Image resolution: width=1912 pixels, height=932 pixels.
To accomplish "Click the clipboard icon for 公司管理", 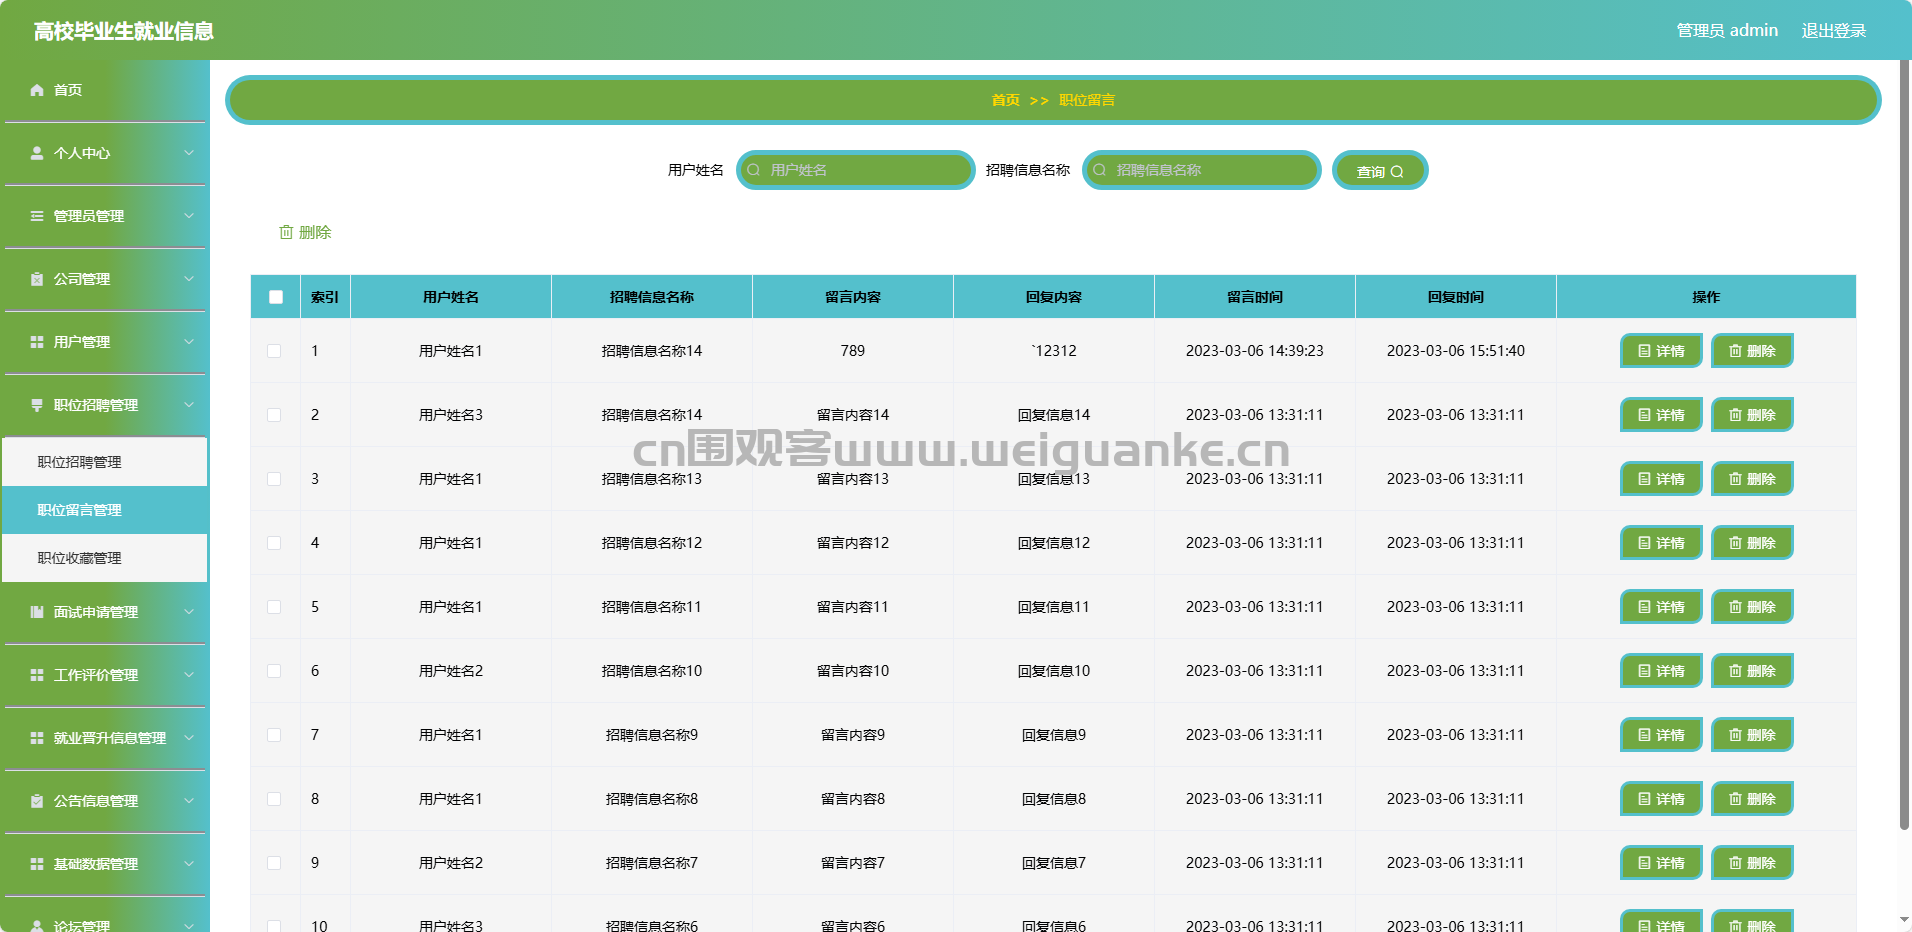I will tap(37, 279).
